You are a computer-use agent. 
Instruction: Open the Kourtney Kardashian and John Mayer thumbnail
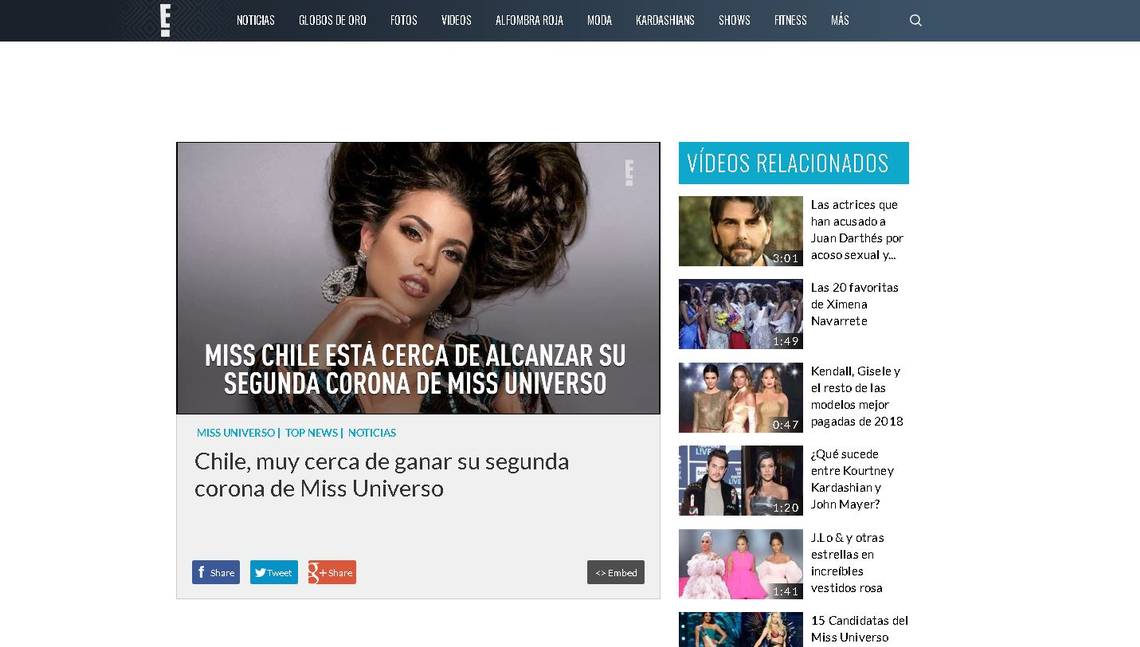tap(741, 481)
